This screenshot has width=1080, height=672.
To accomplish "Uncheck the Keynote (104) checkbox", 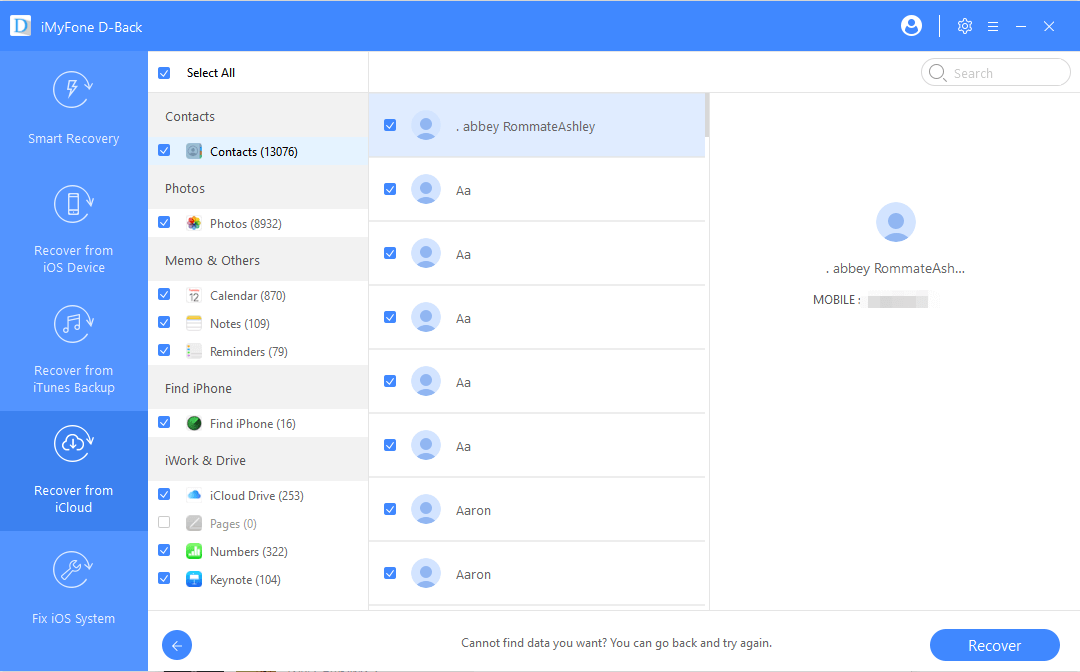I will click(x=164, y=578).
